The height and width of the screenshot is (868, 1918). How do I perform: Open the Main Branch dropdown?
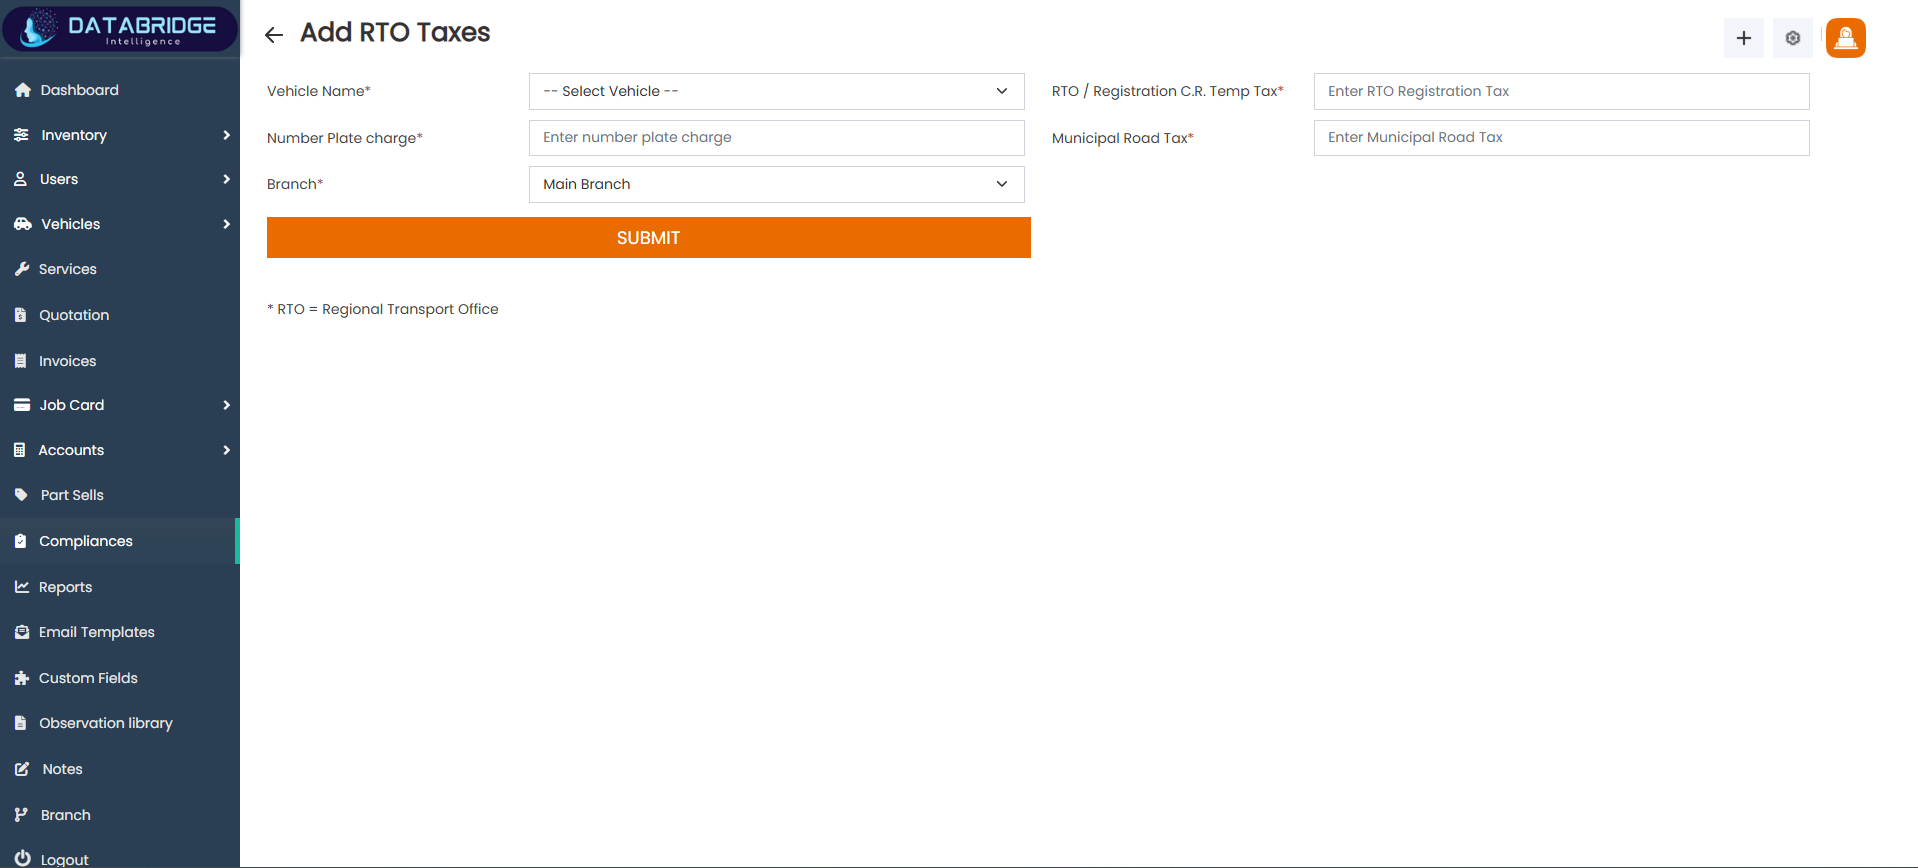[777, 184]
